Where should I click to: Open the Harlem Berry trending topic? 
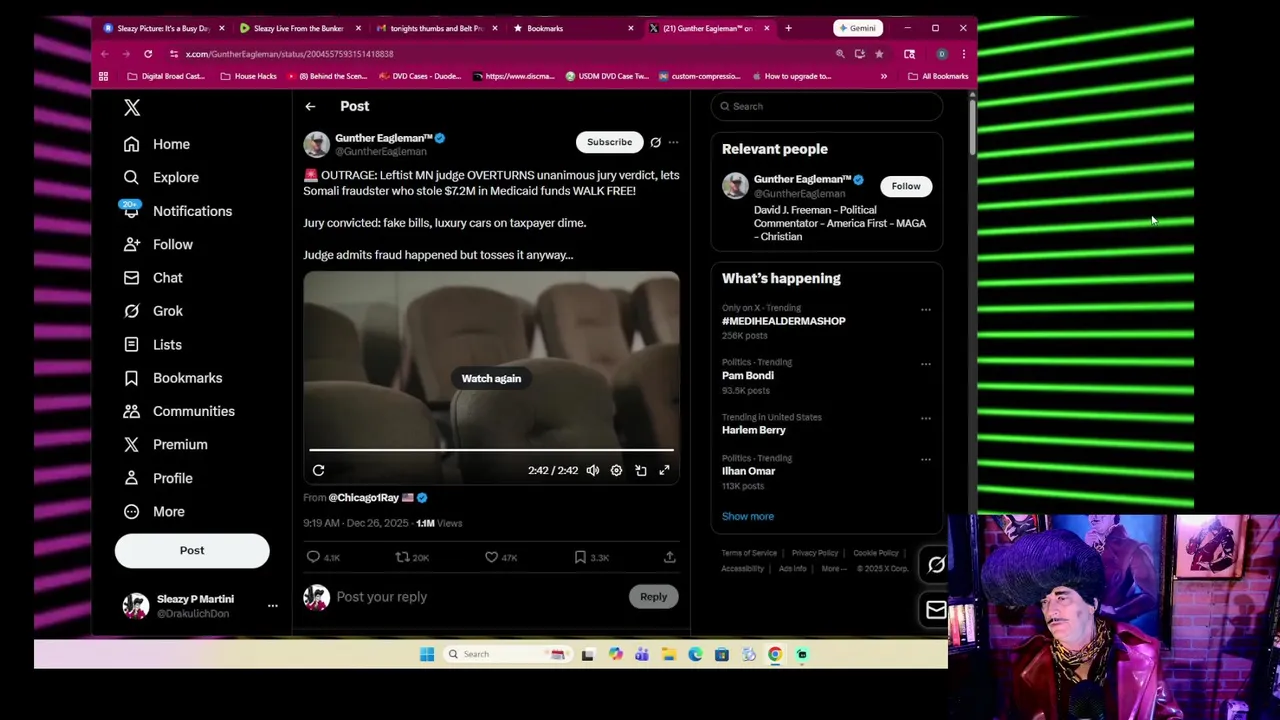[x=754, y=430]
